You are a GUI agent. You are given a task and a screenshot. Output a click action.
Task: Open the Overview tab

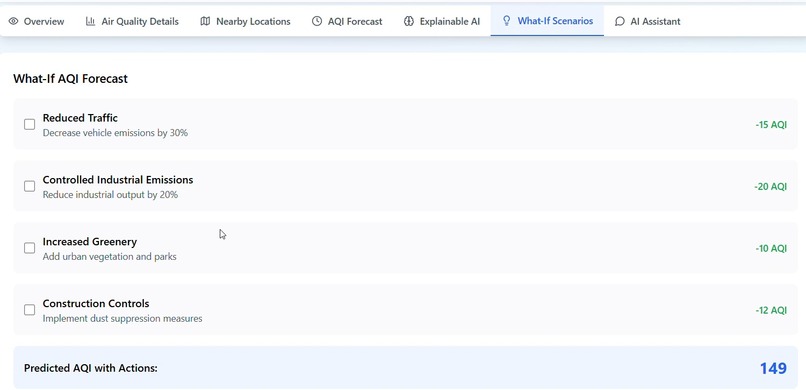(36, 21)
